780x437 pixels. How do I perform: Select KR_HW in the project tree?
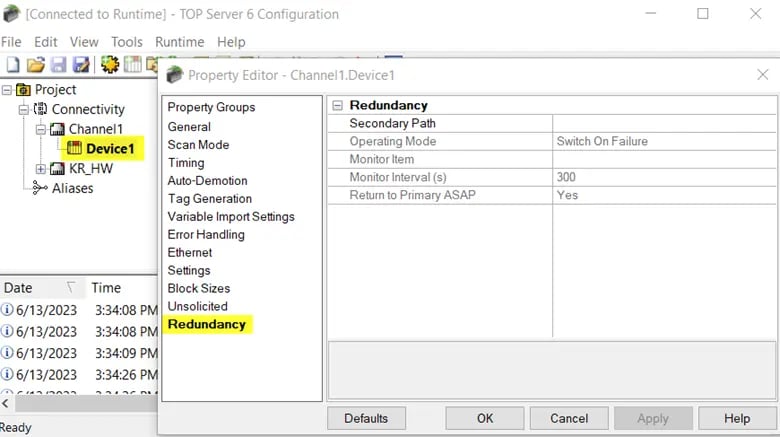pyautogui.click(x=91, y=169)
